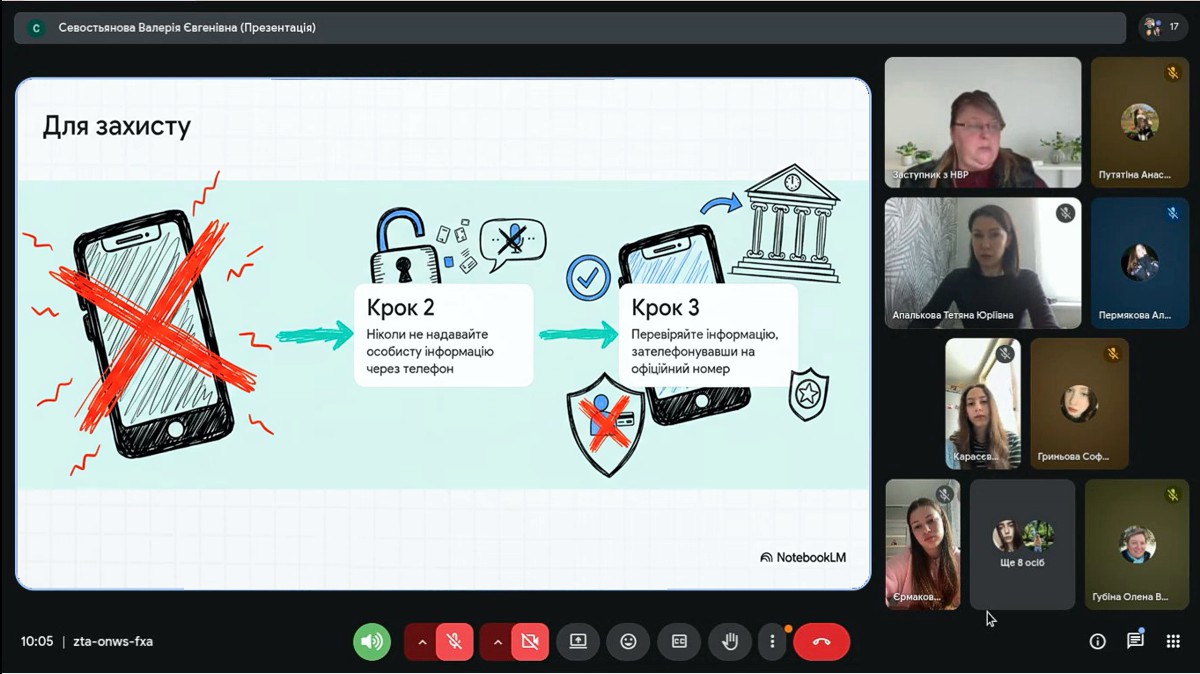Open the activities grid icon
Viewport: 1200px width, 674px height.
pos(1173,641)
